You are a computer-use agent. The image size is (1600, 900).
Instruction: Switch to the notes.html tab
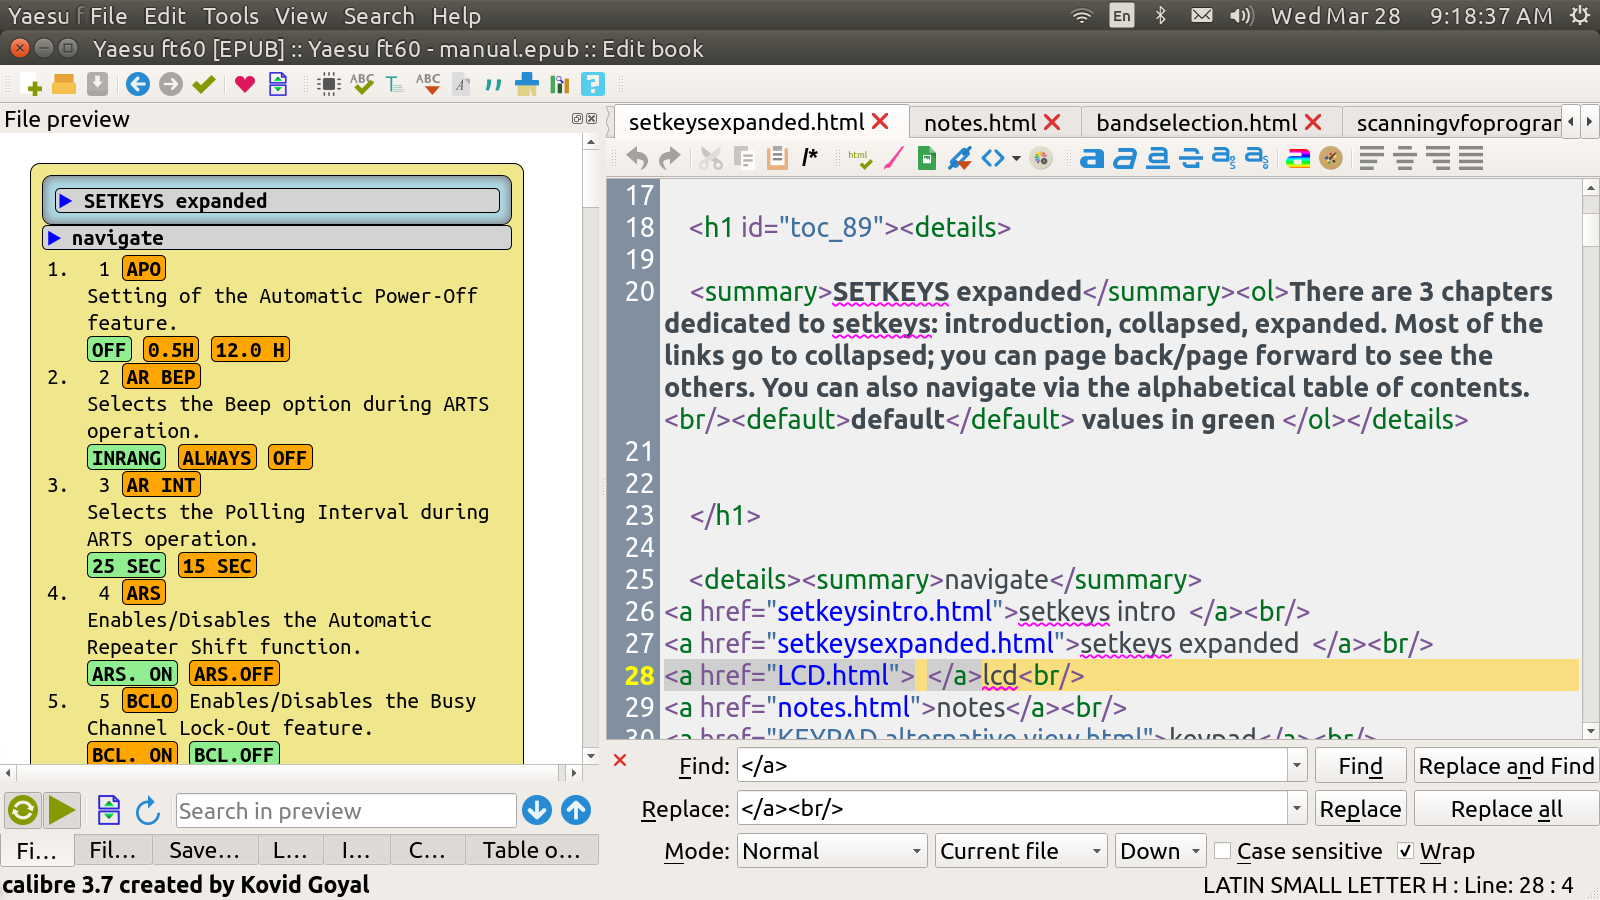pyautogui.click(x=979, y=123)
